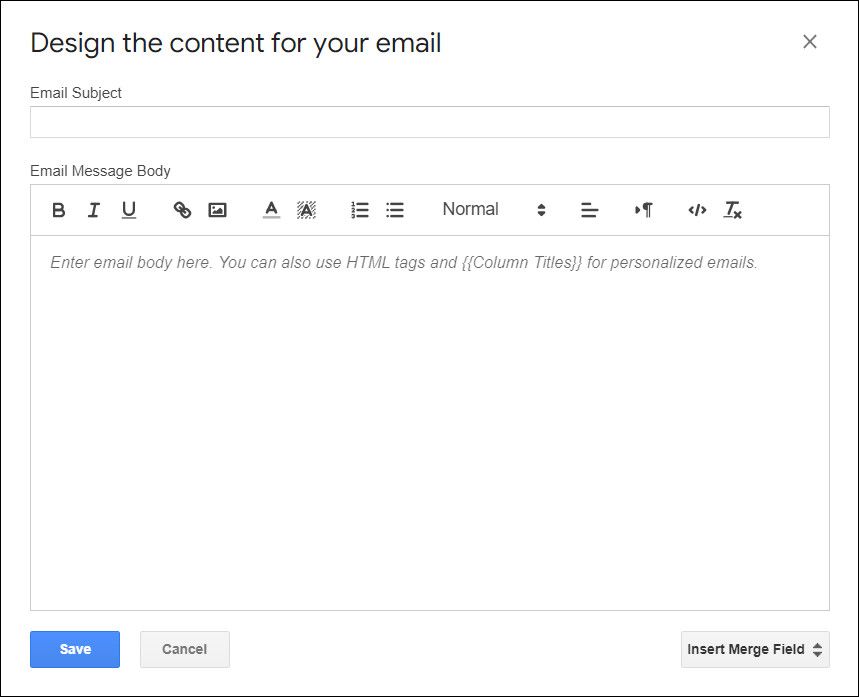Clear text formatting
859x697 pixels.
(x=732, y=210)
